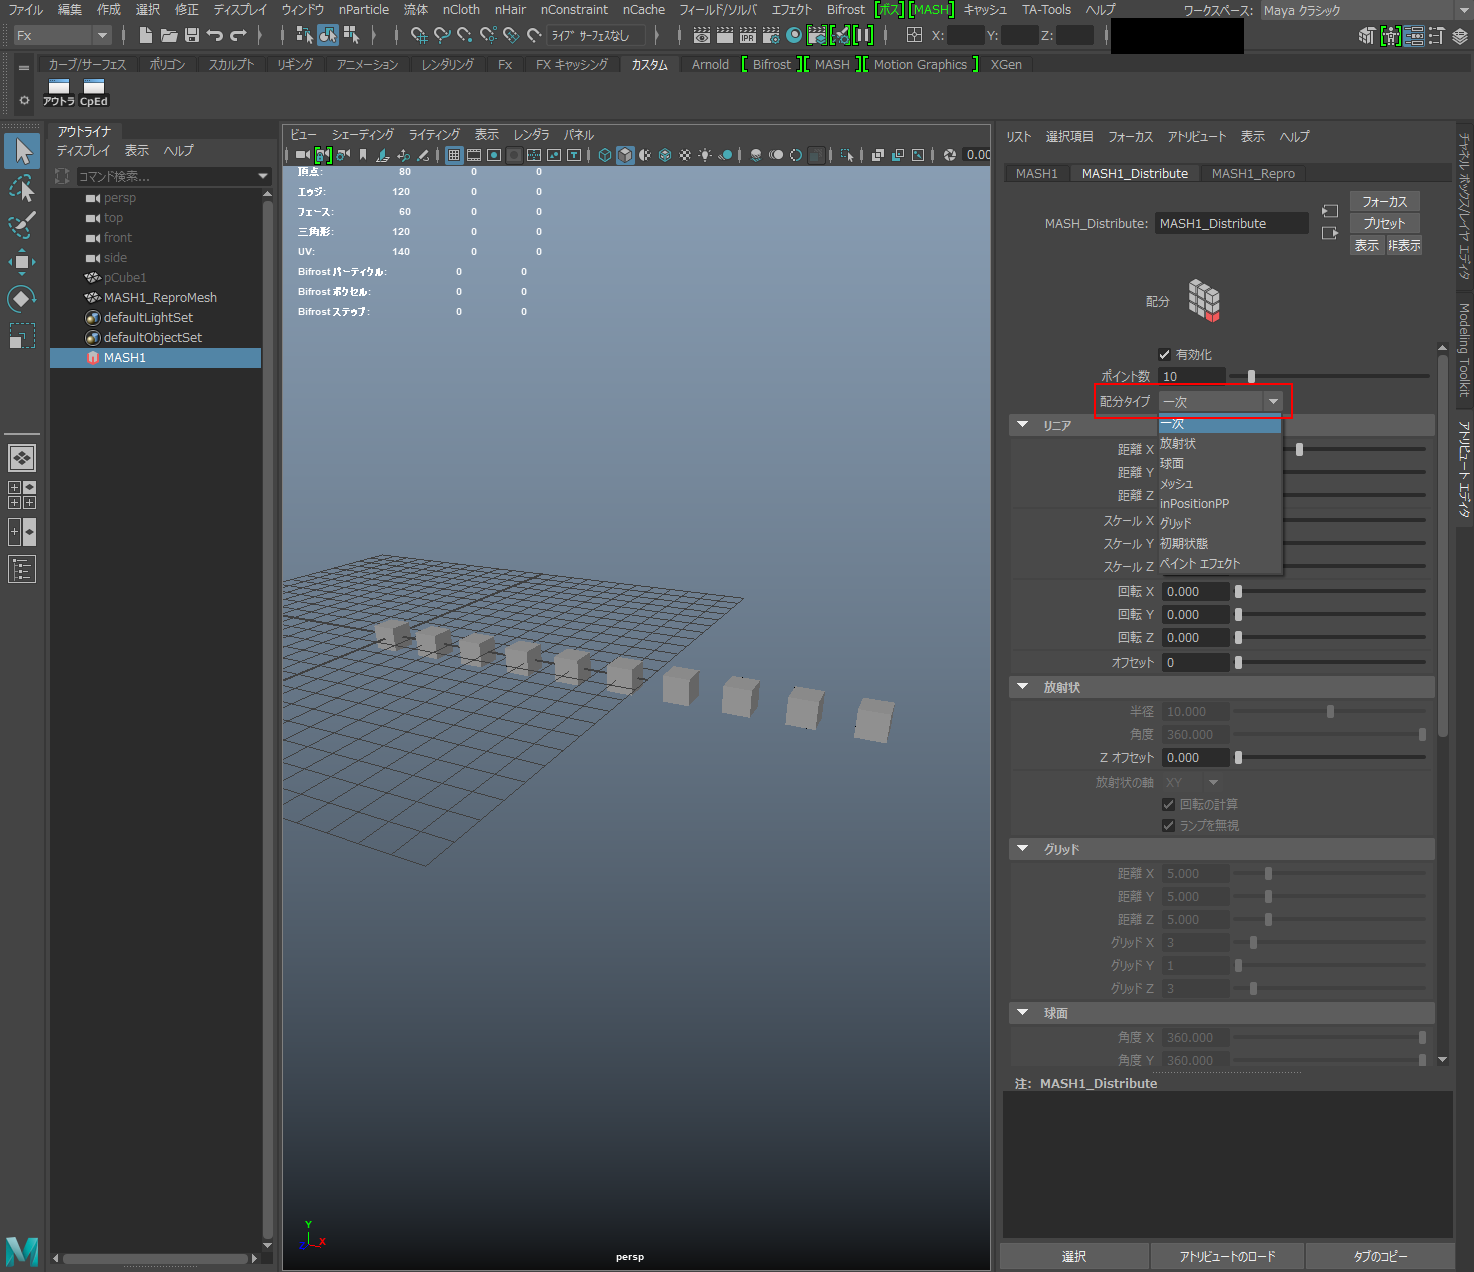The width and height of the screenshot is (1474, 1272).
Task: Enable wireframe cube display in viewport
Action: click(x=605, y=155)
